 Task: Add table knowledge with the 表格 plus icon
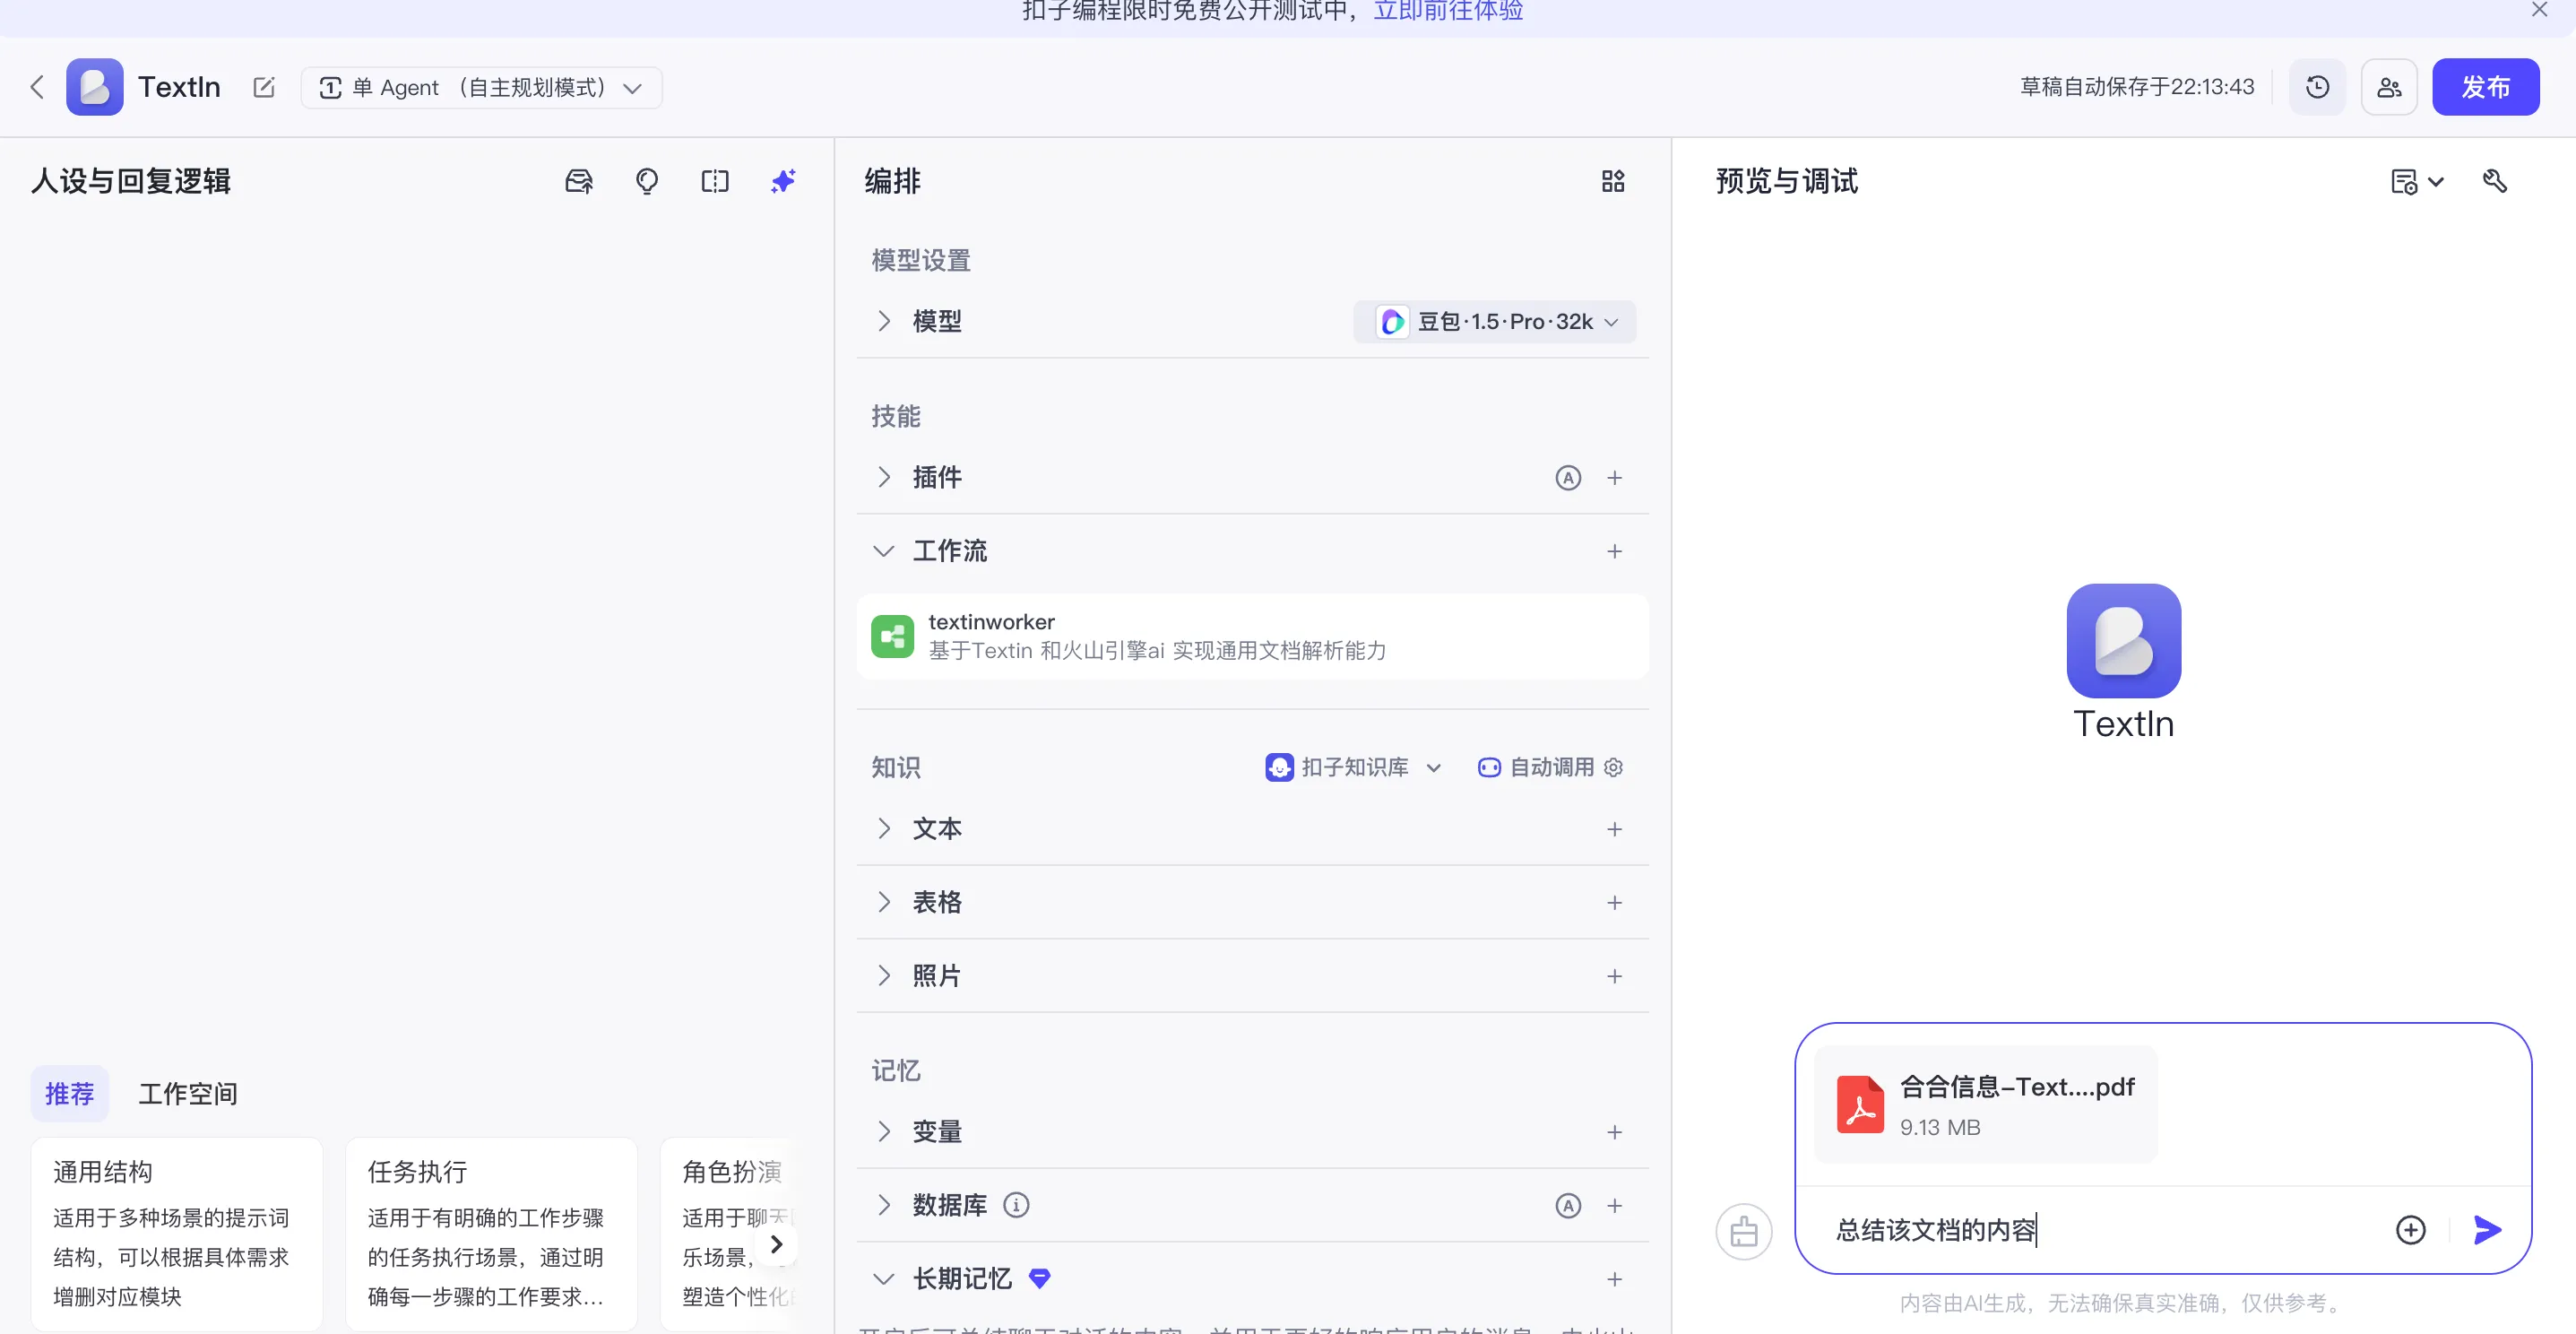pyautogui.click(x=1614, y=903)
